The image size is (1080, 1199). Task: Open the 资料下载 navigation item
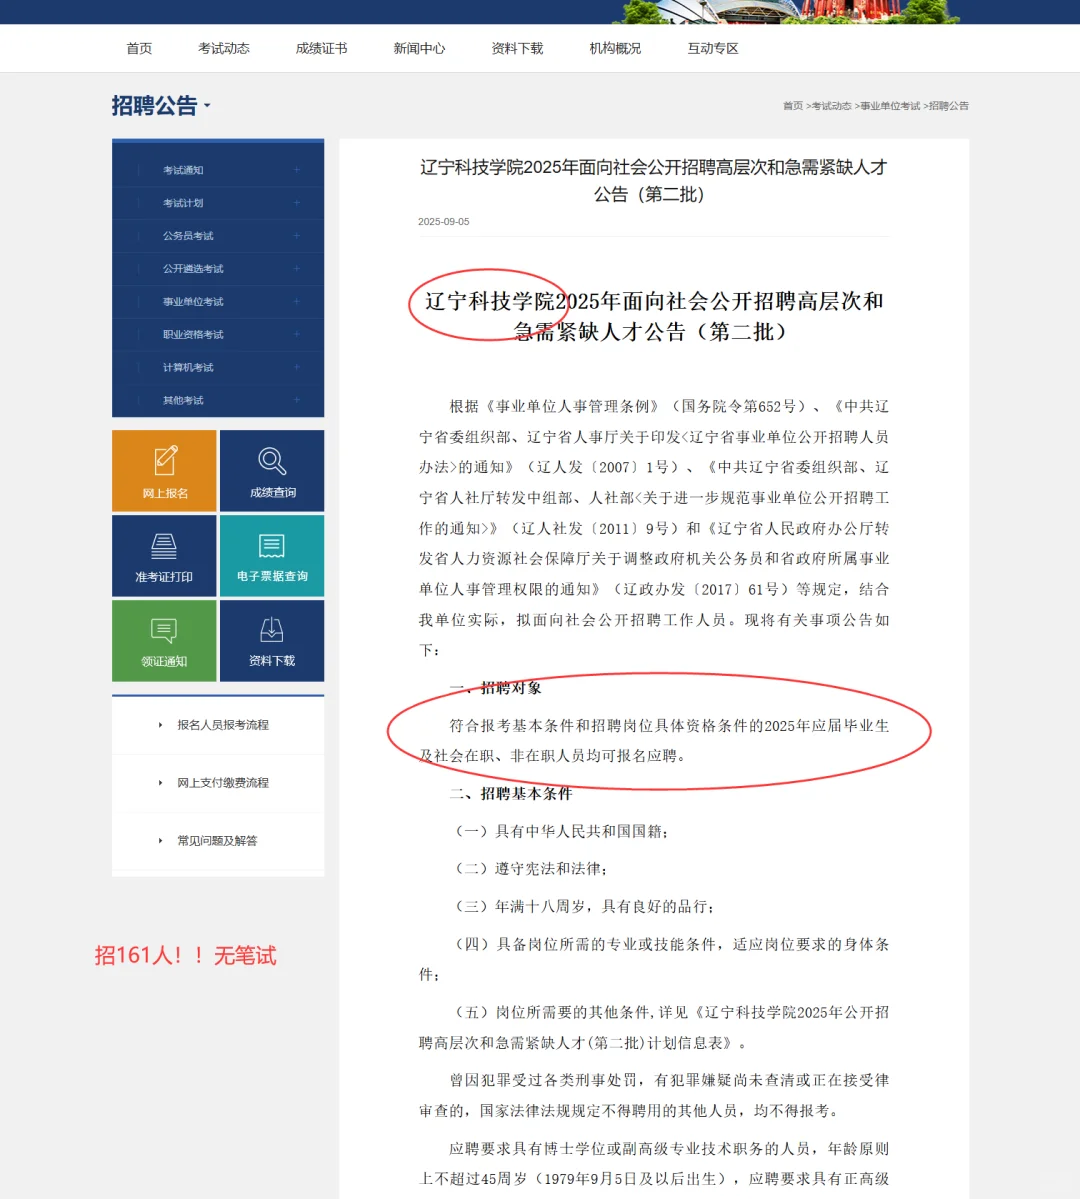pyautogui.click(x=517, y=48)
